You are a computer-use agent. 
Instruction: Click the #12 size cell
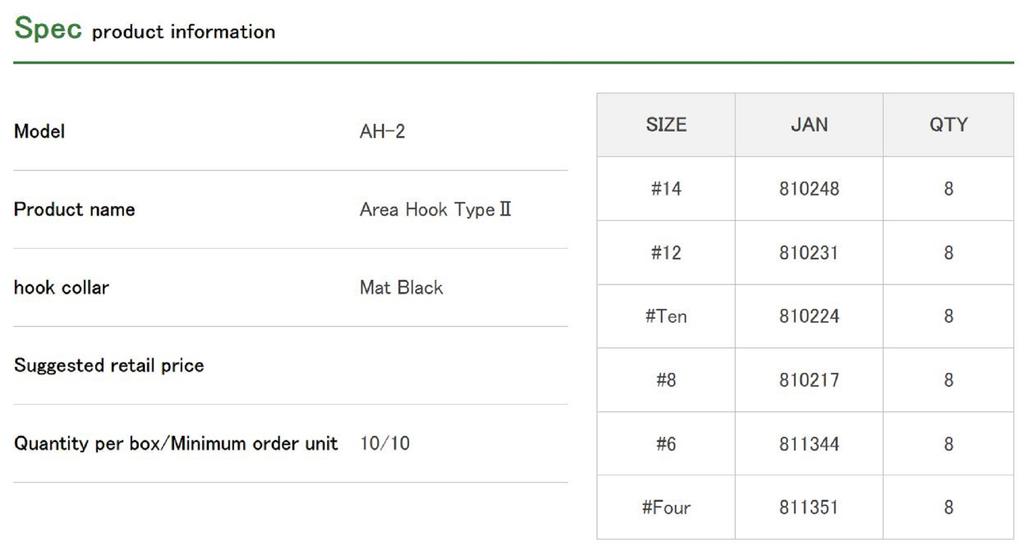point(666,253)
